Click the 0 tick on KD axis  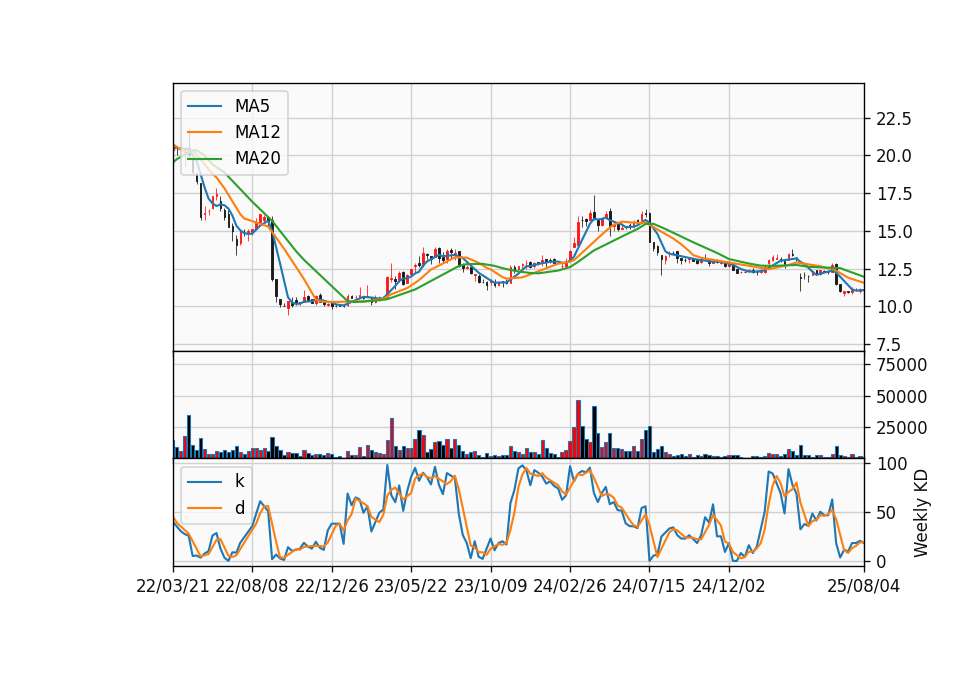coord(881,561)
